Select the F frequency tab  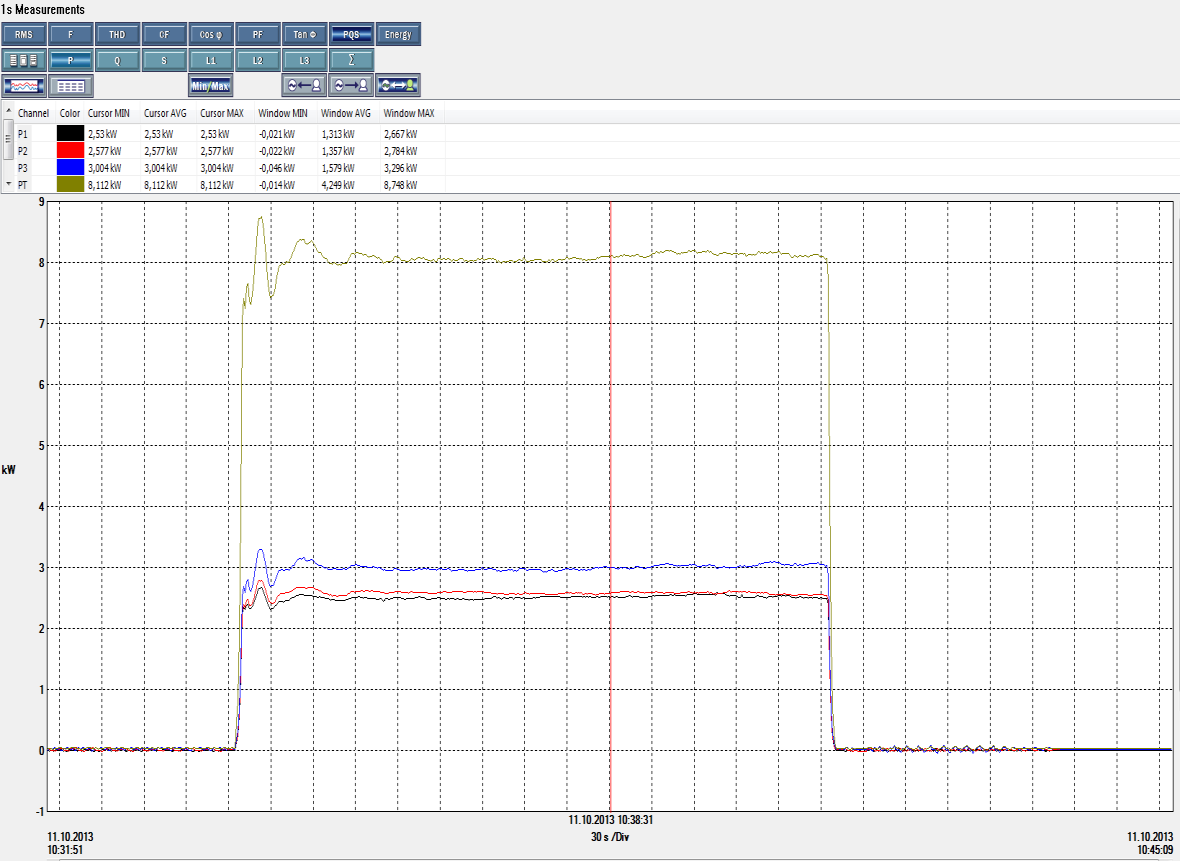click(x=71, y=35)
